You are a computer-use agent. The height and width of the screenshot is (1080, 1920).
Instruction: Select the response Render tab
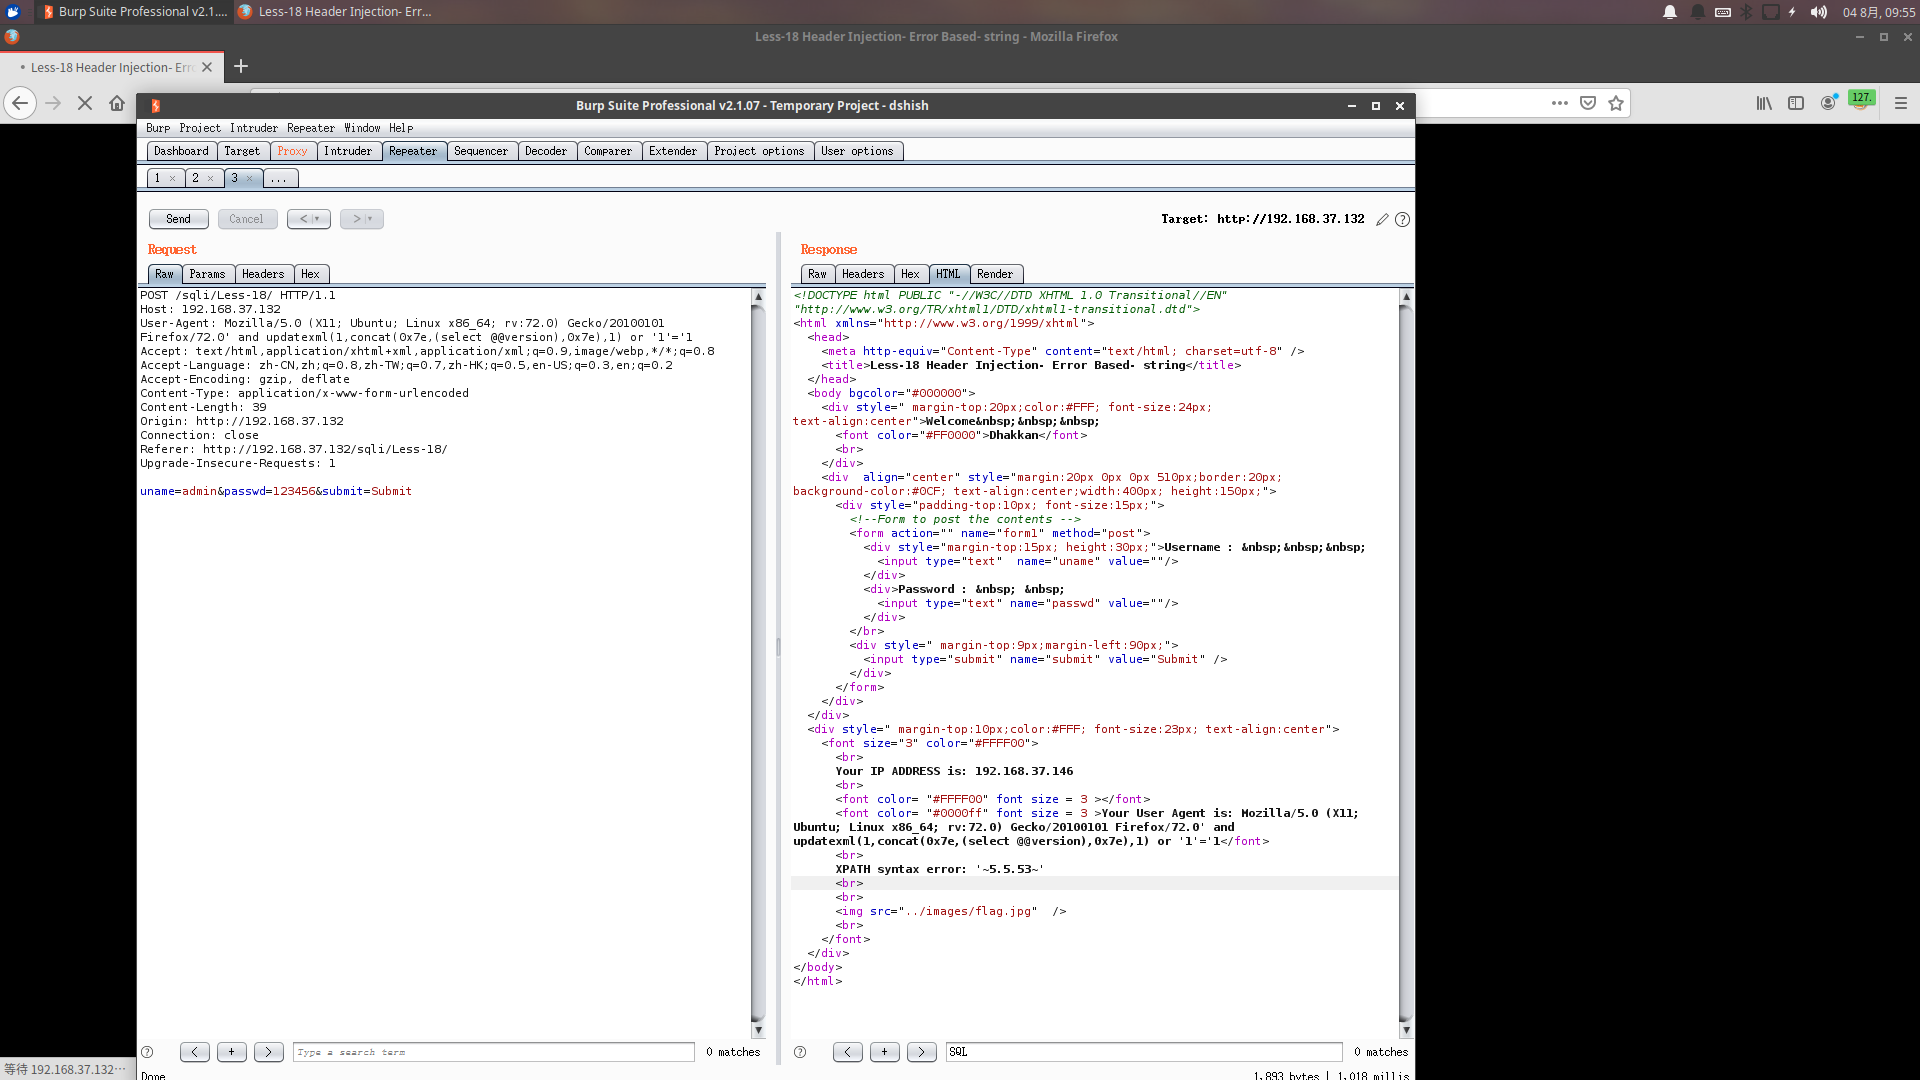tap(994, 274)
